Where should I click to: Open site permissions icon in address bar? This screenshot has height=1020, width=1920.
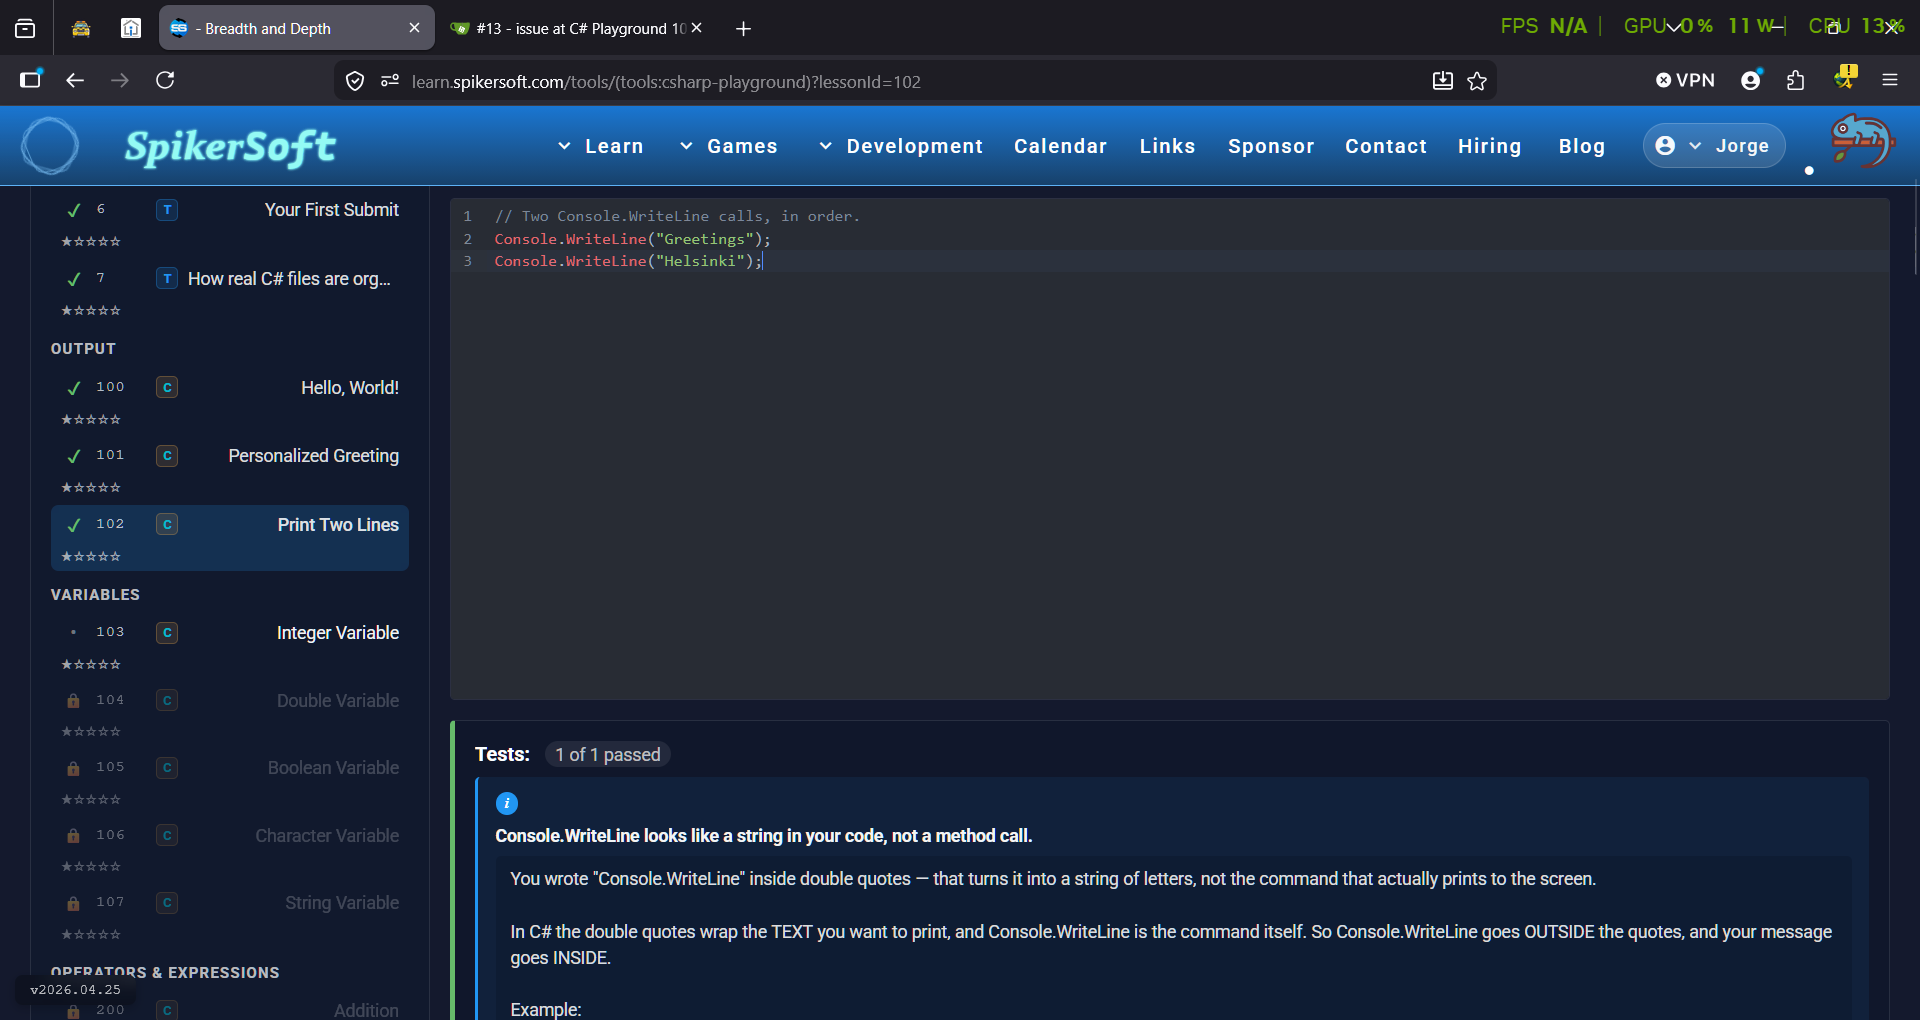pos(390,81)
